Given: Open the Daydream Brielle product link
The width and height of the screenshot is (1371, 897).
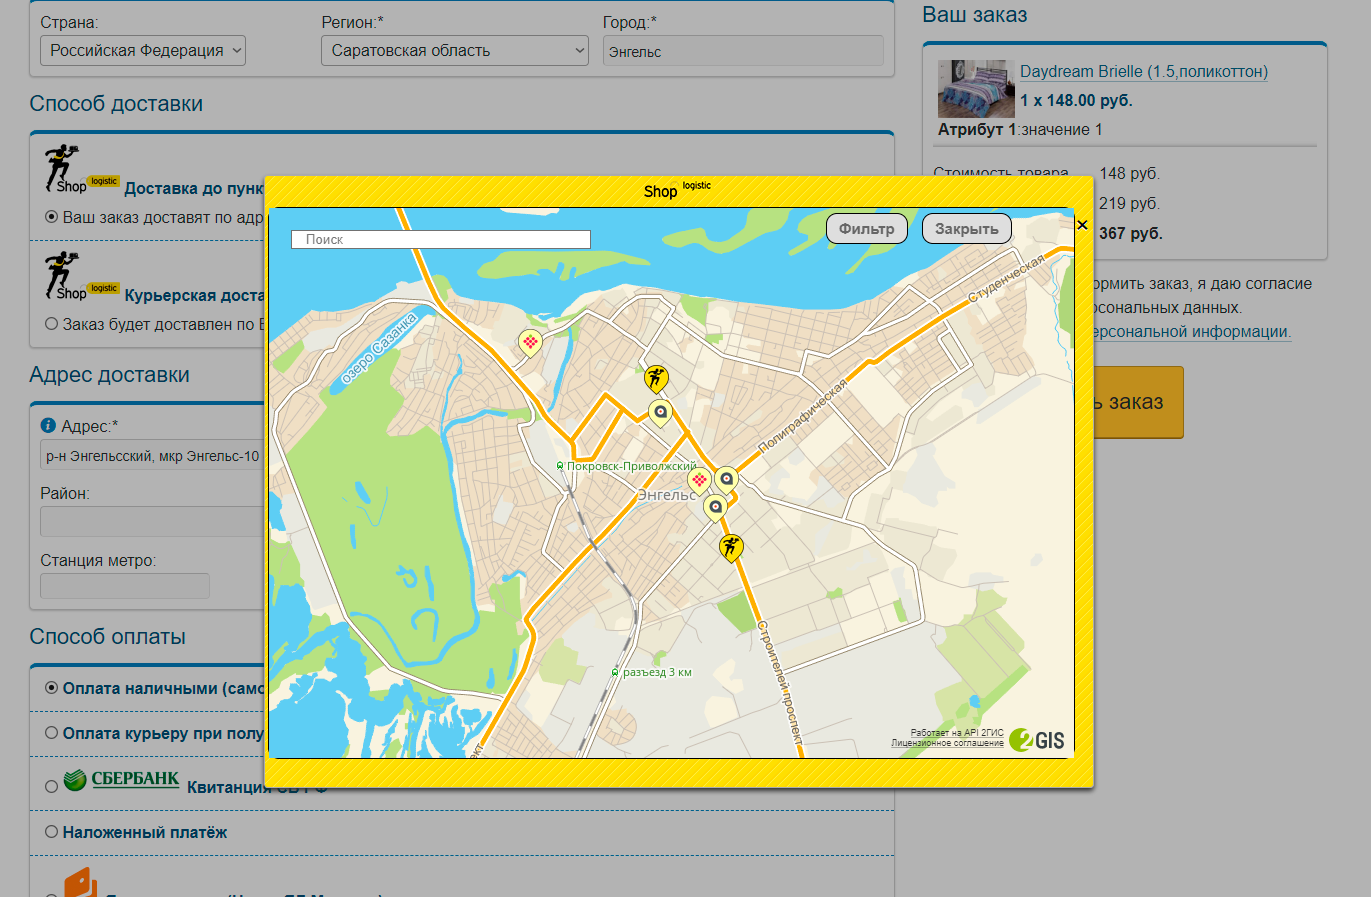Looking at the screenshot, I should 1144,71.
